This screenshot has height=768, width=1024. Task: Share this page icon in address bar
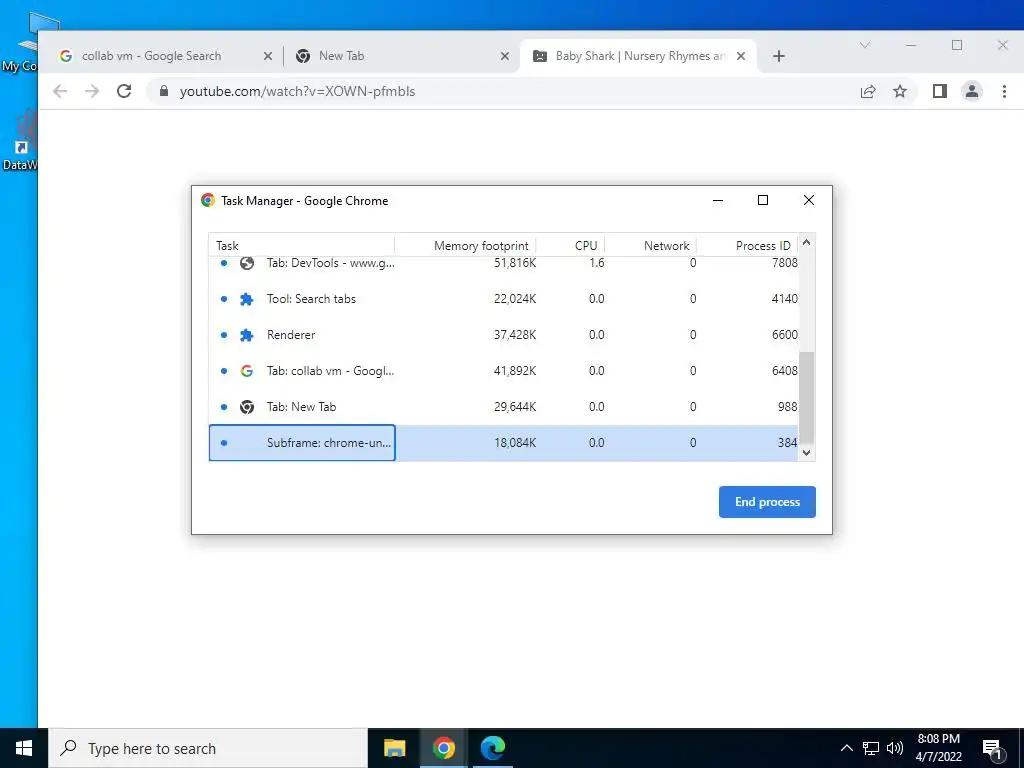(868, 91)
